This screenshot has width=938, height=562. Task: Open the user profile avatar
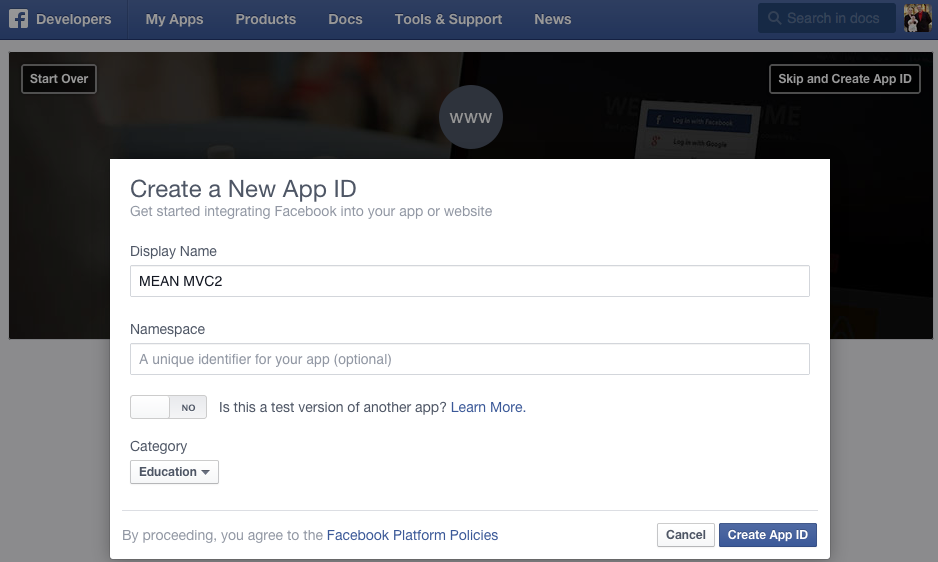pyautogui.click(x=917, y=18)
